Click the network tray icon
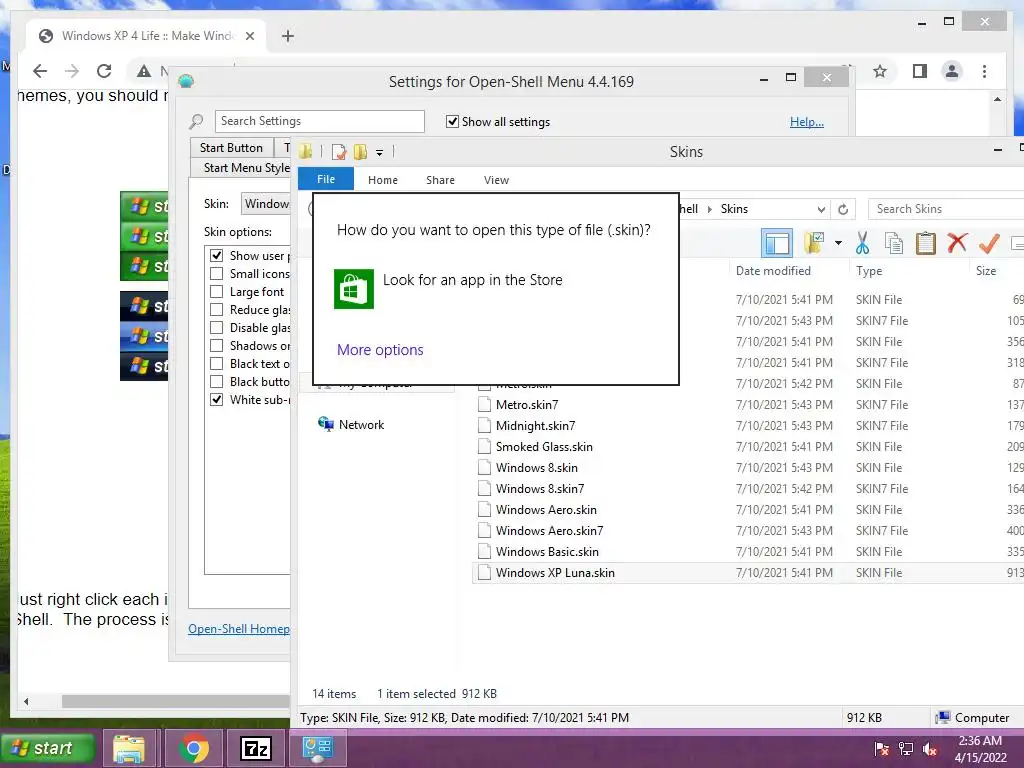This screenshot has height=768, width=1024. click(906, 749)
